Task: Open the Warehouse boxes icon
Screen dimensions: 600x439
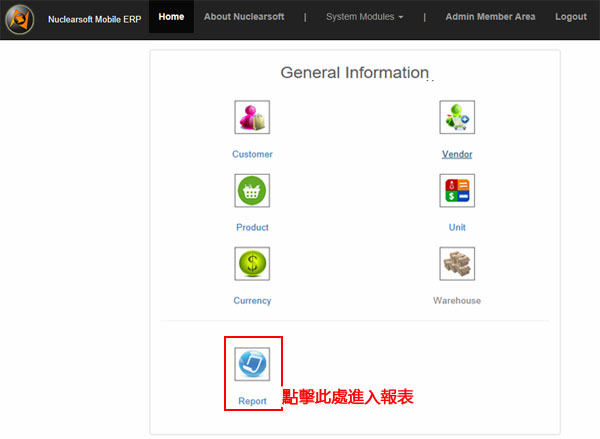Action: 457,264
